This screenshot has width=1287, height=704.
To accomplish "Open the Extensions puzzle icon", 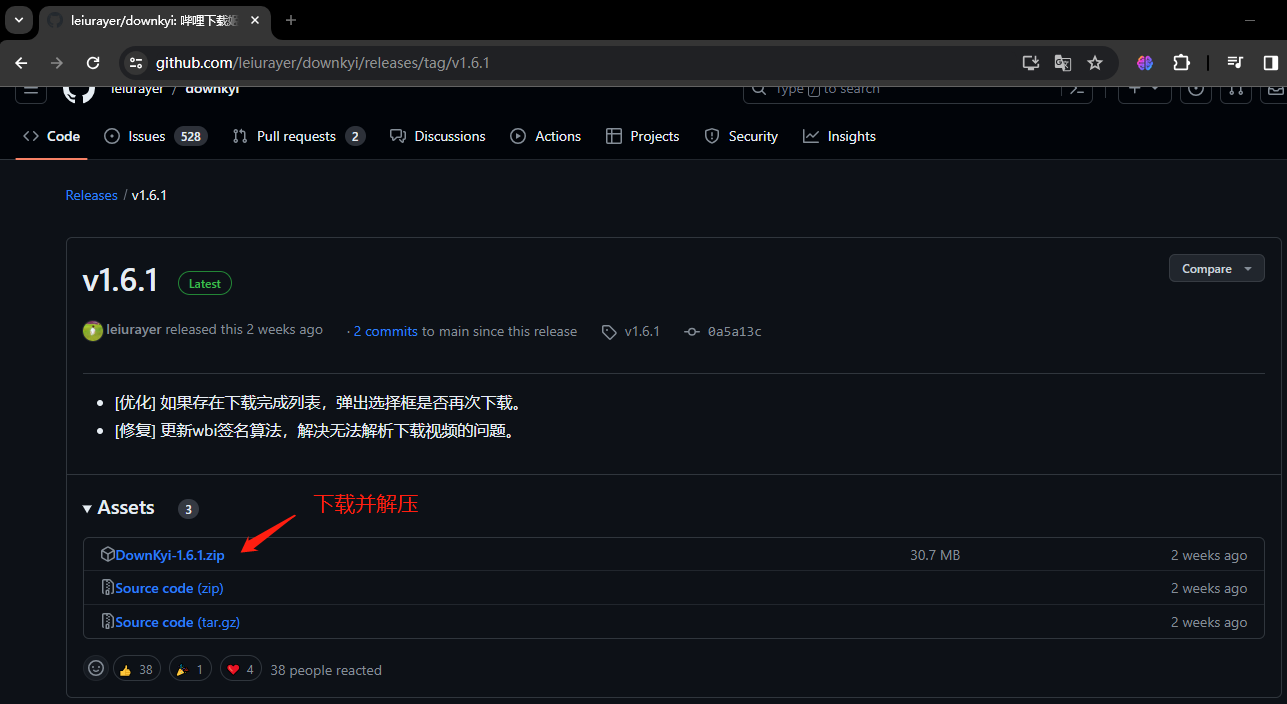I will pyautogui.click(x=1181, y=63).
